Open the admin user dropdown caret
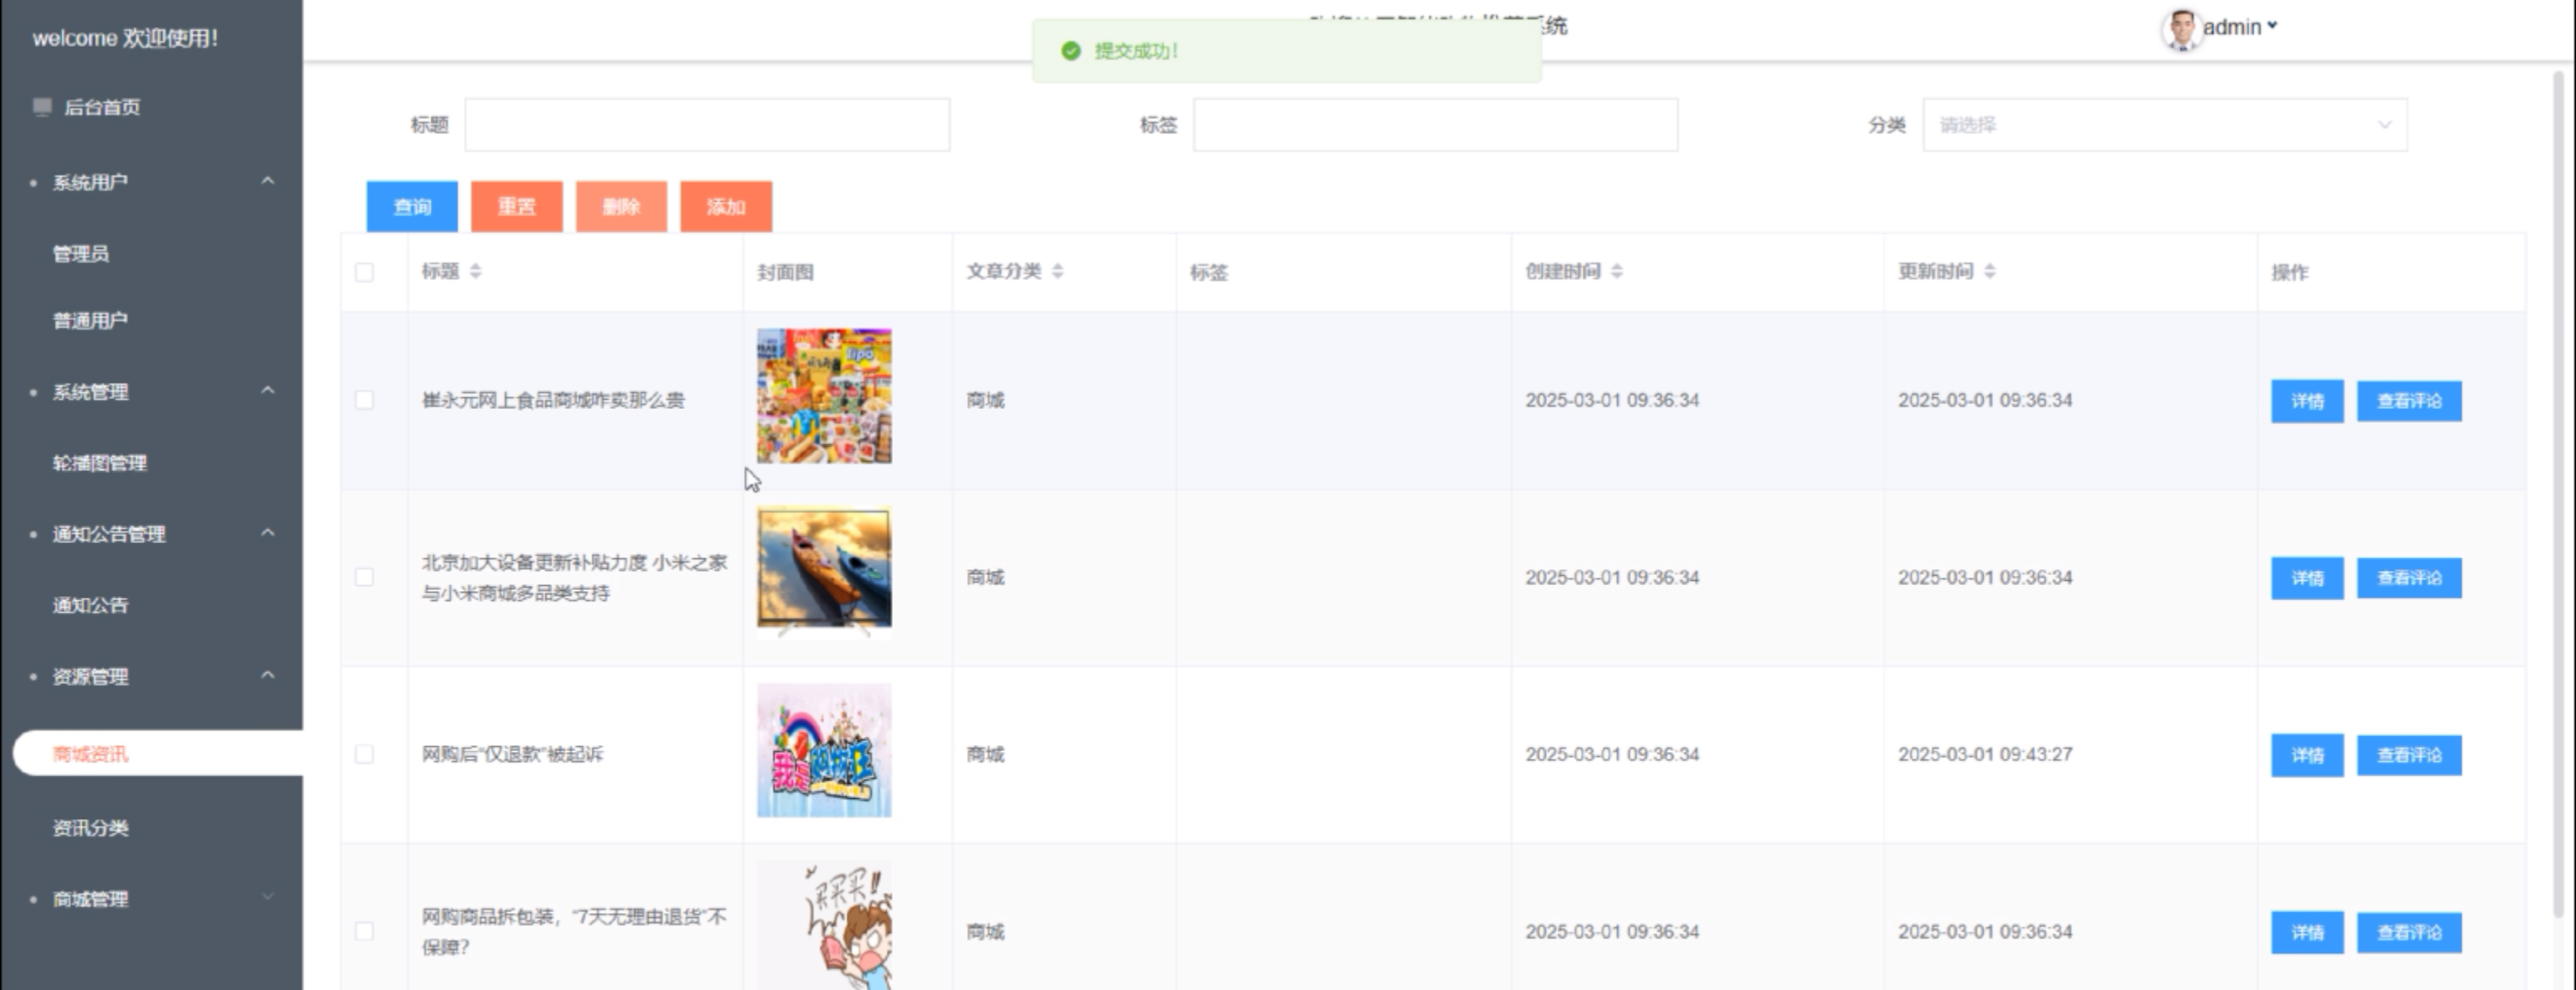Screen dimensions: 2576x990 pyautogui.click(x=2273, y=26)
